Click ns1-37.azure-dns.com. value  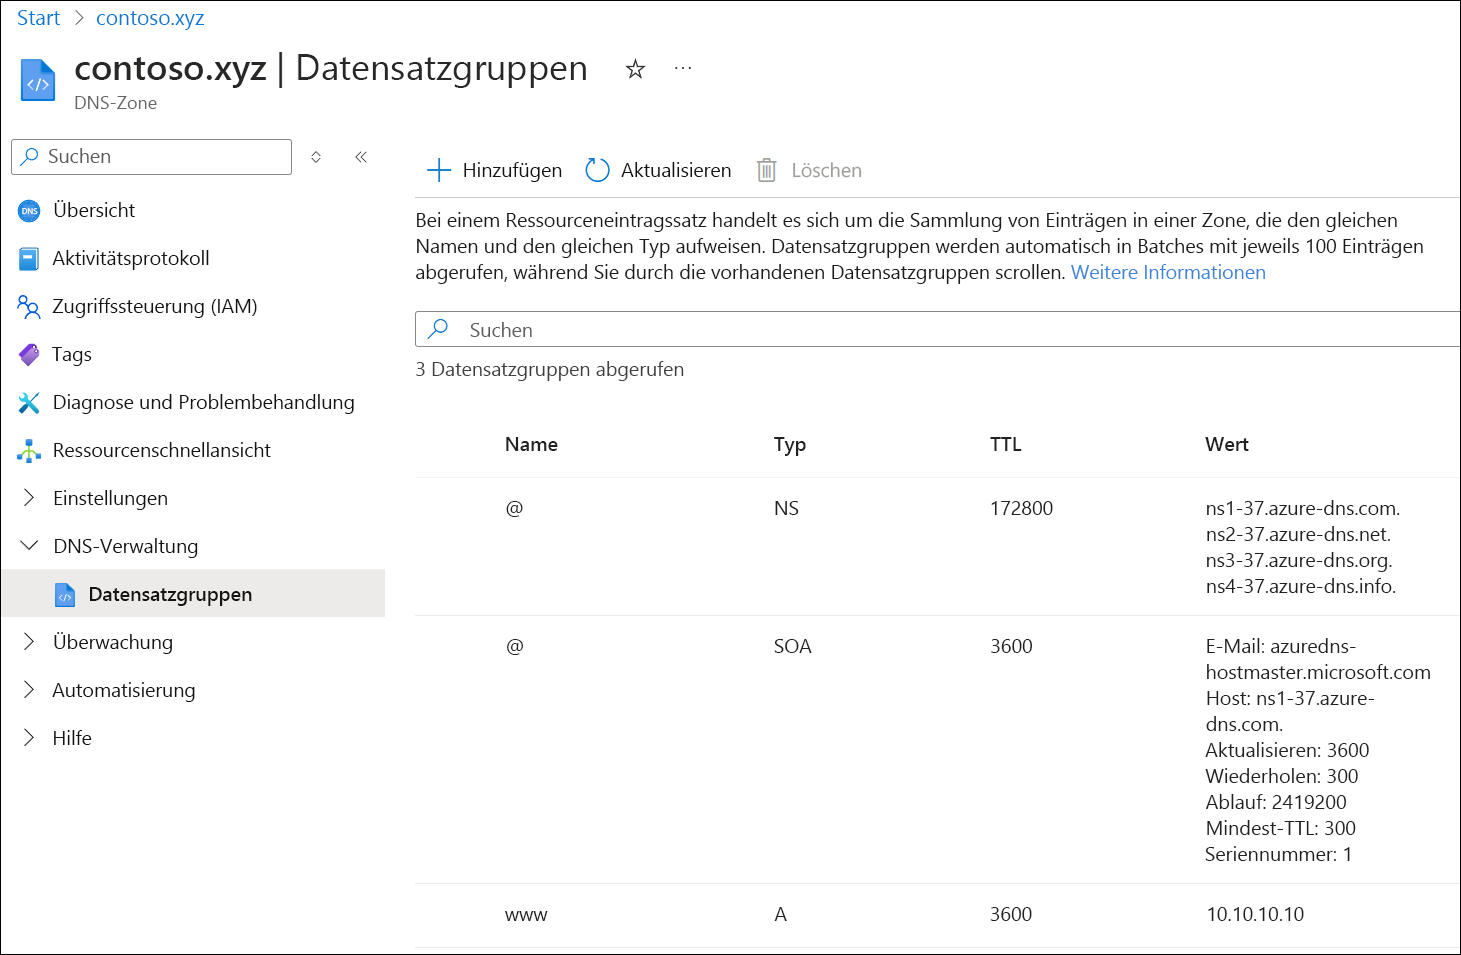1302,509
